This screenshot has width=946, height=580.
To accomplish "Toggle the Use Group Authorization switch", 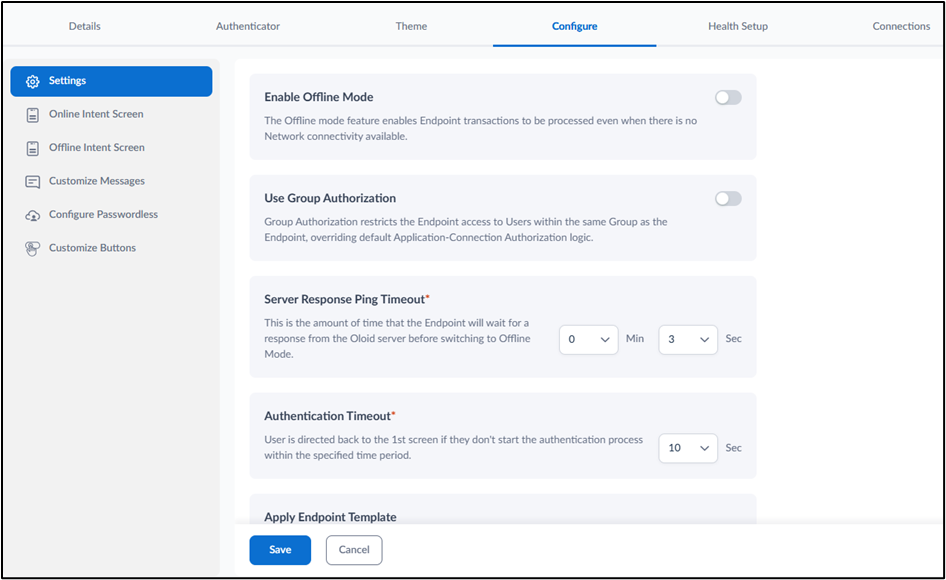I will (x=728, y=199).
